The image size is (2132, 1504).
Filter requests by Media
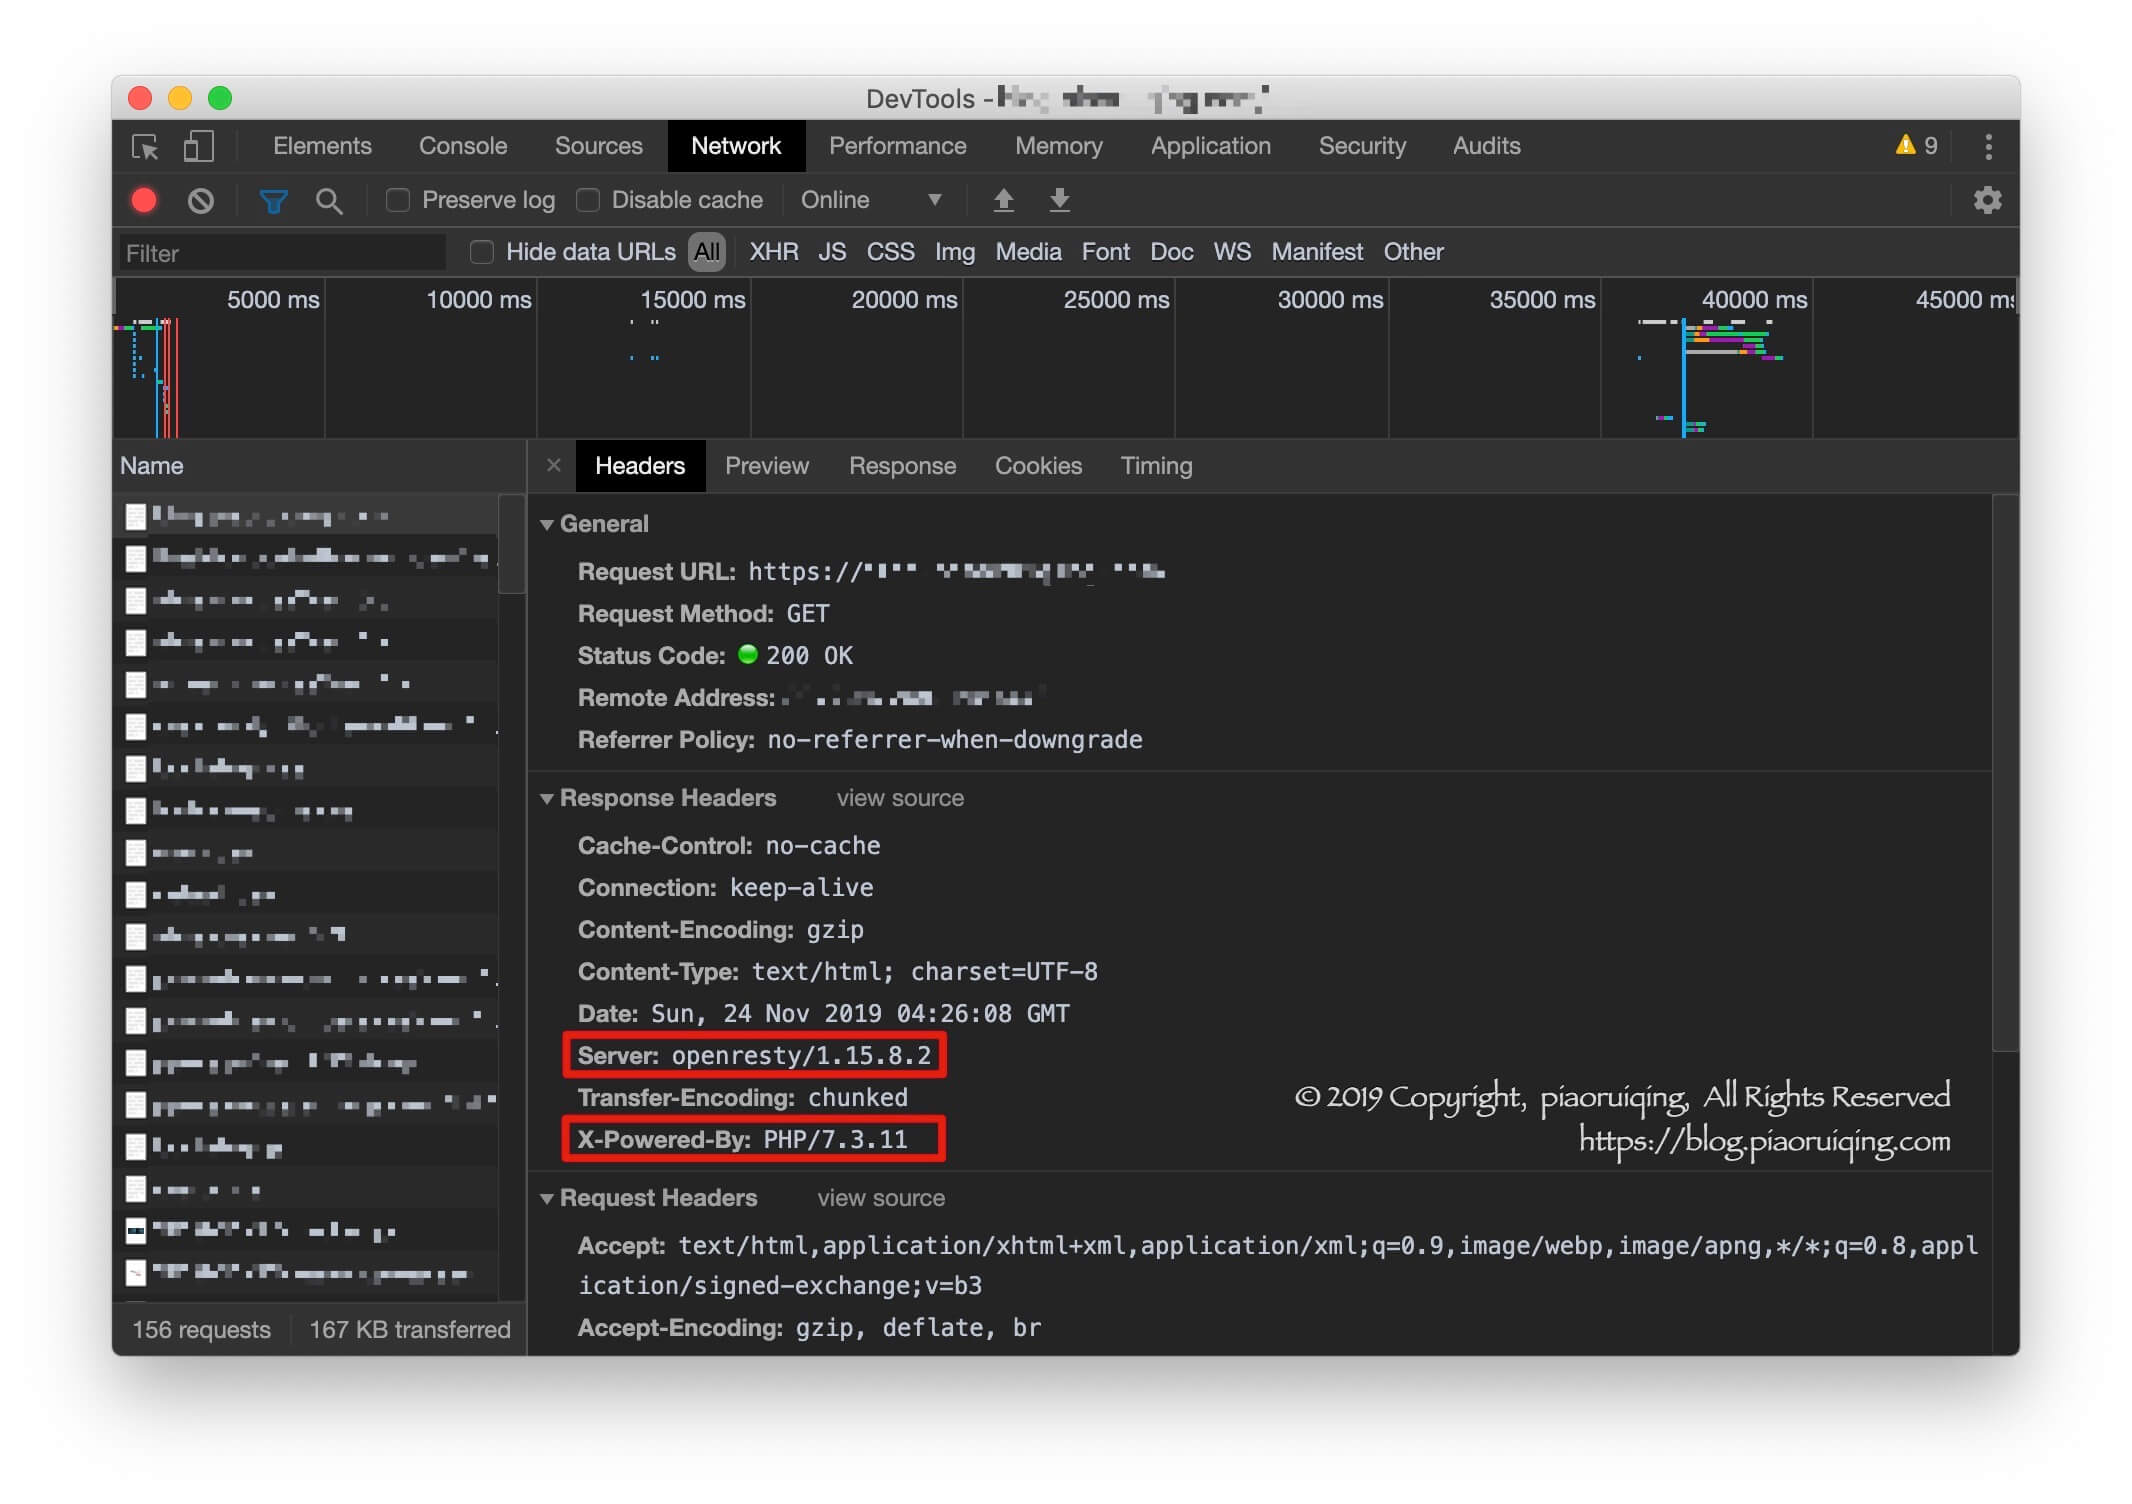click(x=1028, y=252)
